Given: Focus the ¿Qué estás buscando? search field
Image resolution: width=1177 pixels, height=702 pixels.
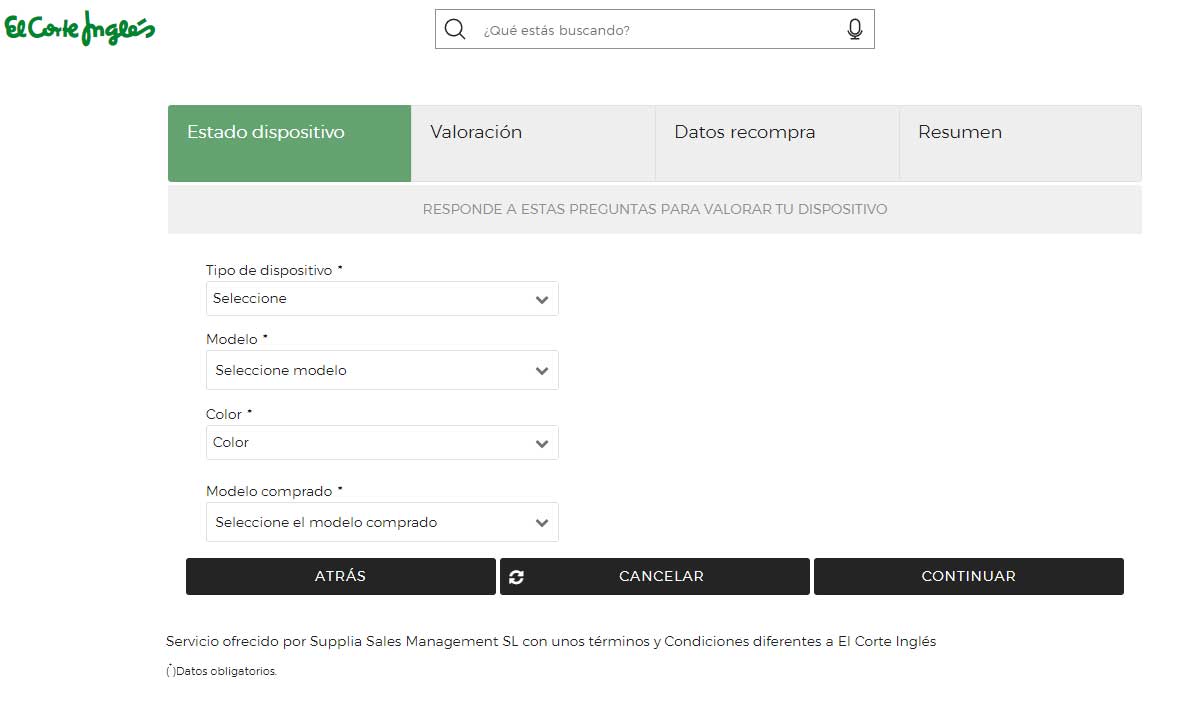Looking at the screenshot, I should point(655,30).
